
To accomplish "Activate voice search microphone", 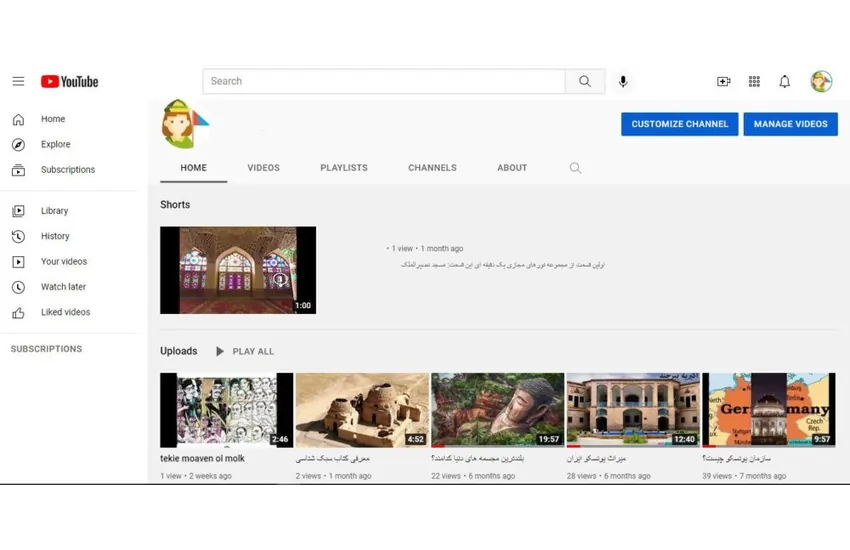I will coord(623,81).
